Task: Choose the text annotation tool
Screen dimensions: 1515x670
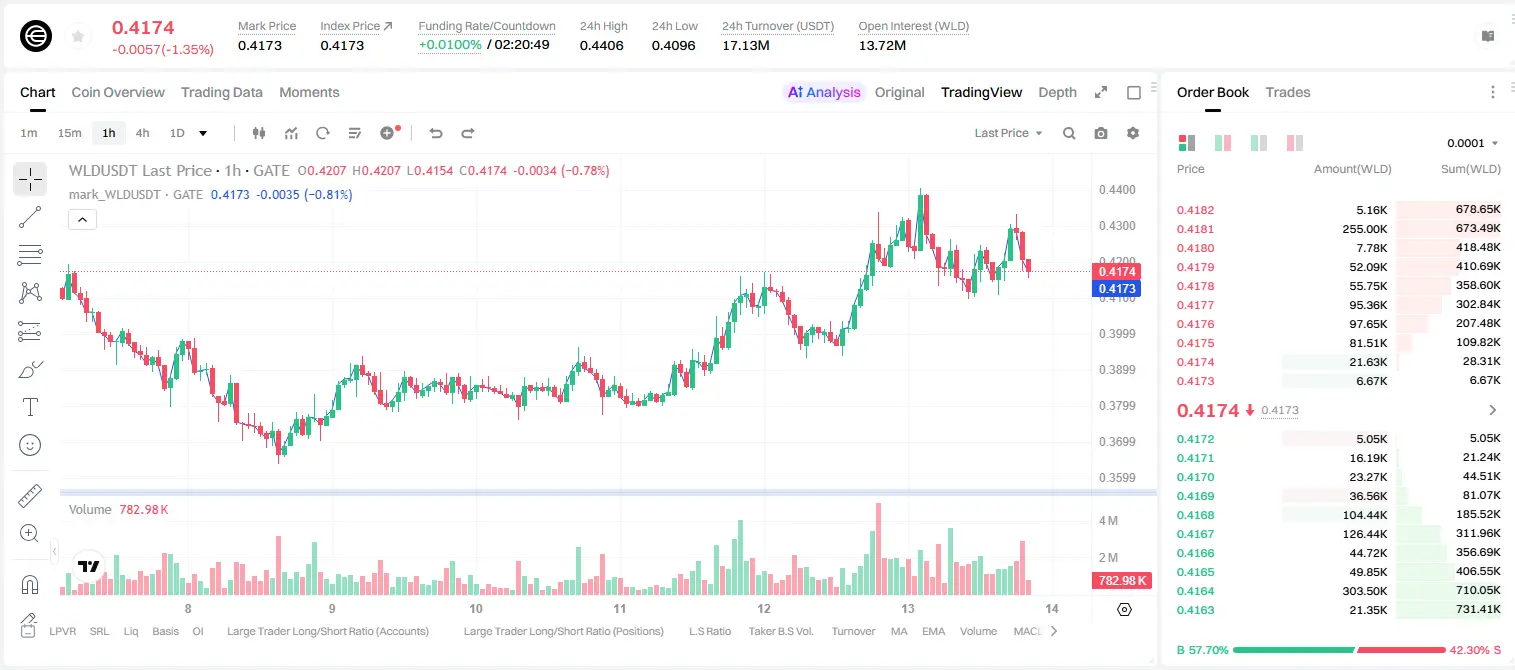Action: (30, 407)
